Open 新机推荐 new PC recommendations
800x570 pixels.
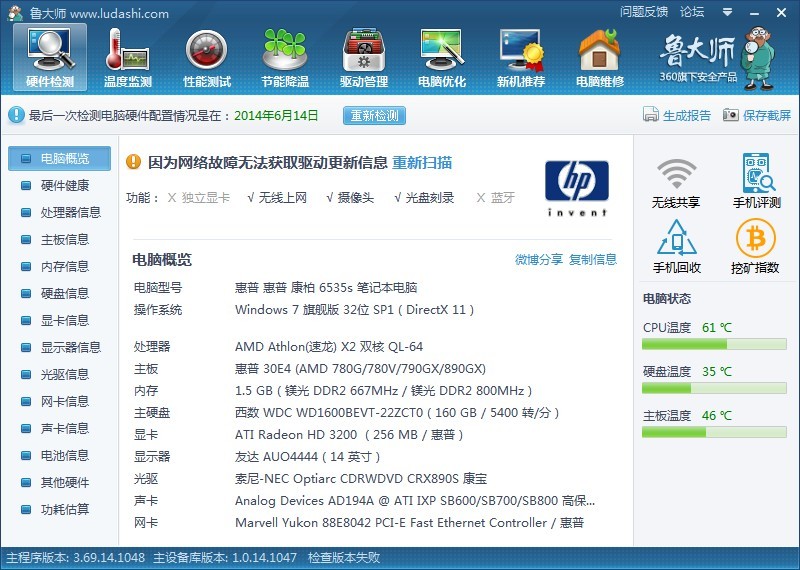click(x=521, y=58)
